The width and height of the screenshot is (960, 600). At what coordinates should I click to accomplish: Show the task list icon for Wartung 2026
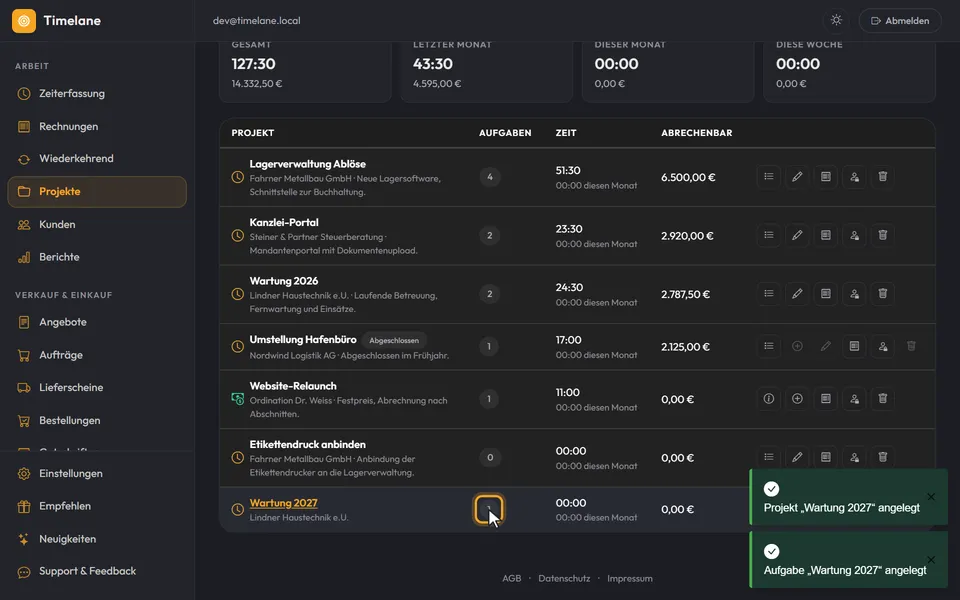768,294
